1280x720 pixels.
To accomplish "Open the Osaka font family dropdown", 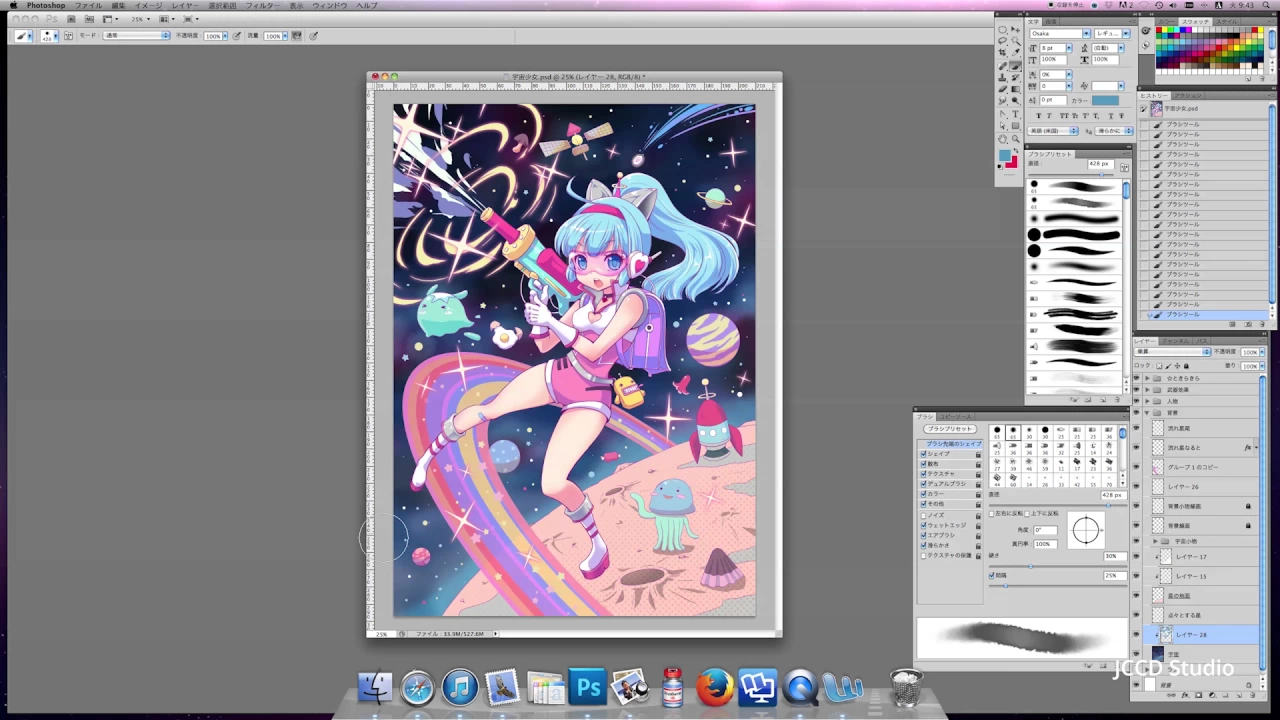I will (x=1087, y=34).
